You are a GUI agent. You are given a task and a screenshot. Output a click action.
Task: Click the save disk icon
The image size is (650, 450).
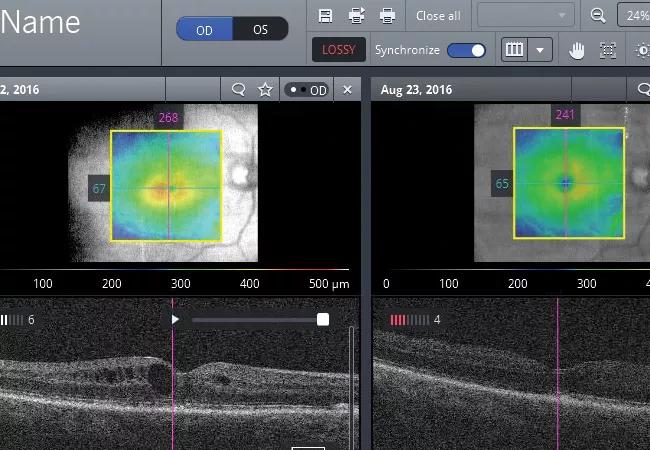[325, 15]
